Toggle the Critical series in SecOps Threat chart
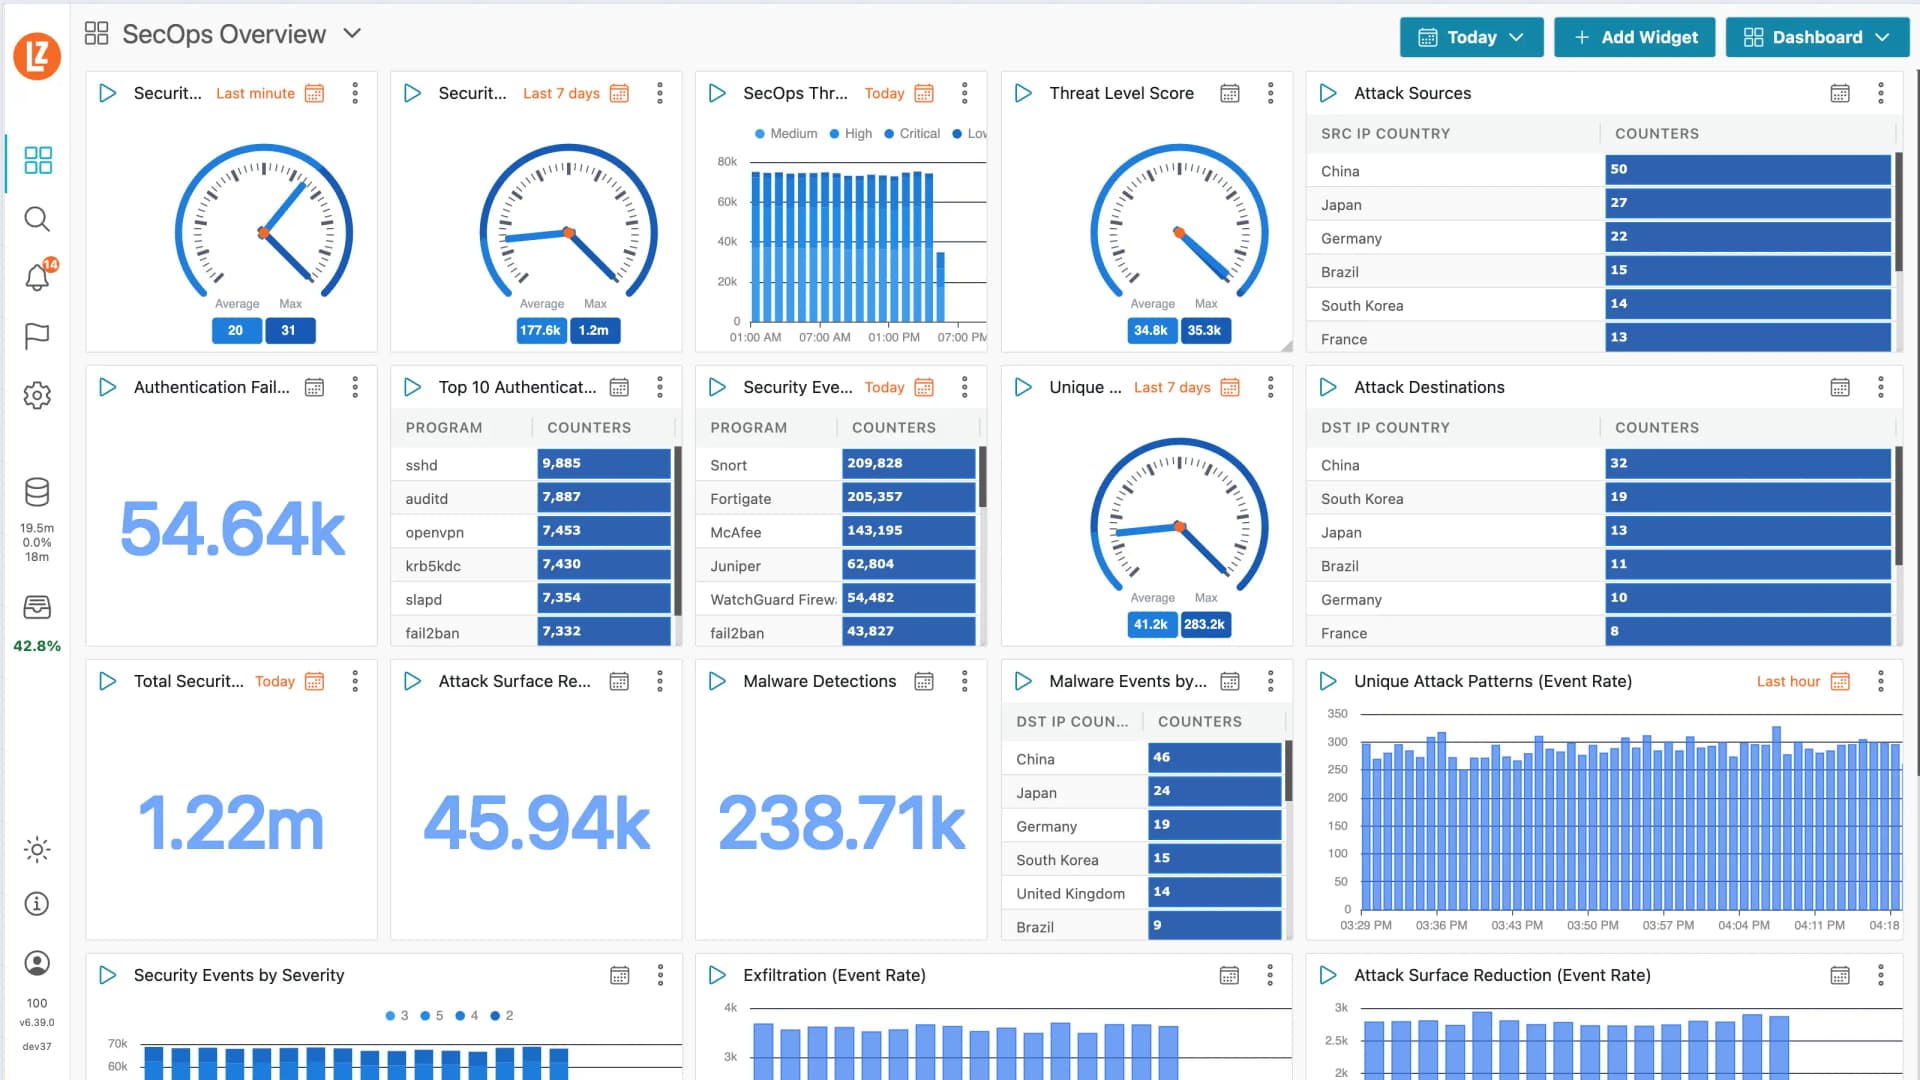The height and width of the screenshot is (1080, 1920). click(913, 133)
